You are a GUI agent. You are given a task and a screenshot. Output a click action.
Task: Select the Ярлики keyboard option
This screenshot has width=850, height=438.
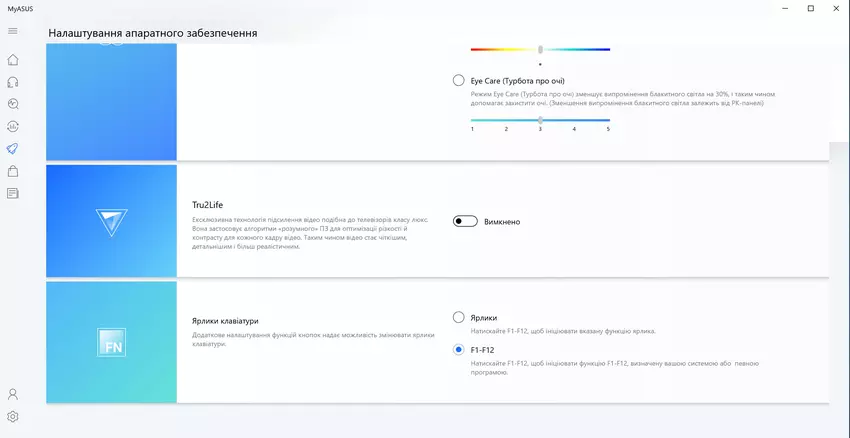[x=459, y=317]
